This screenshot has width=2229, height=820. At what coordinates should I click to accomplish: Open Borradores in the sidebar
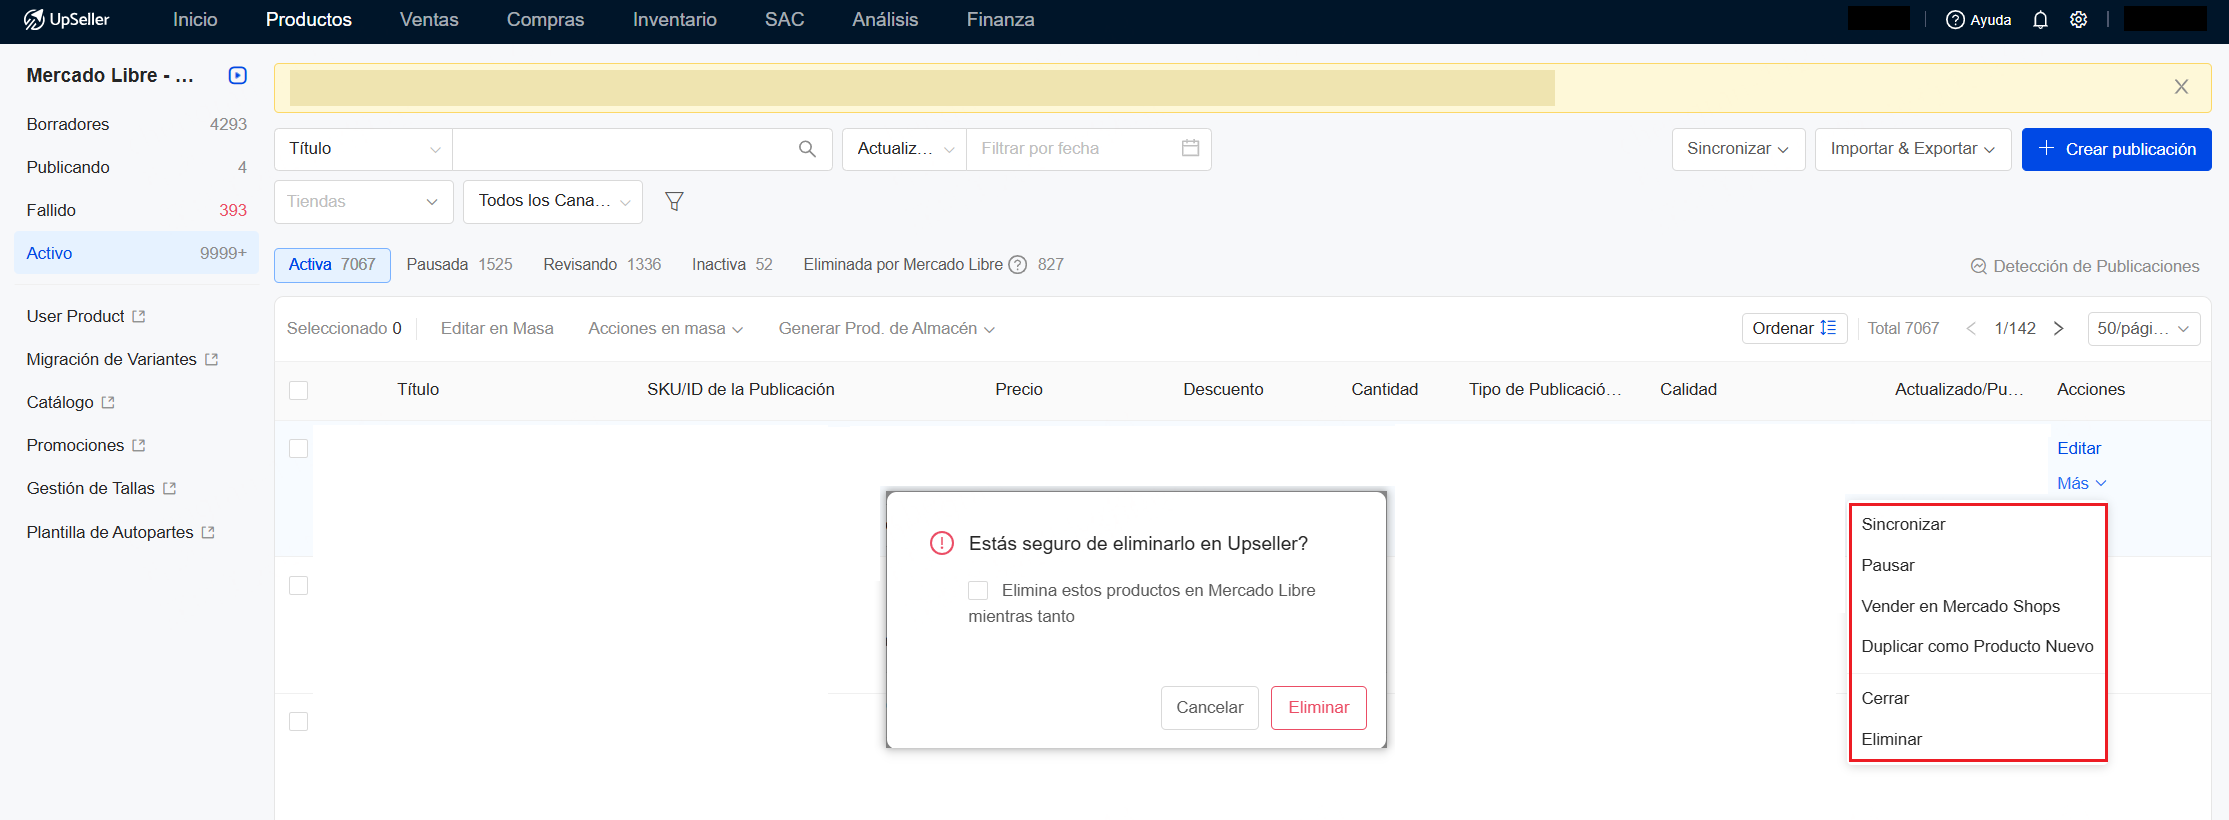(x=136, y=124)
